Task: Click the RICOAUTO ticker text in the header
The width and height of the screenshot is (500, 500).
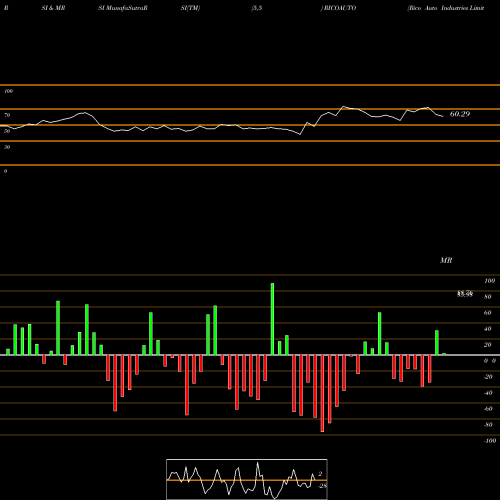Action: tap(339, 8)
